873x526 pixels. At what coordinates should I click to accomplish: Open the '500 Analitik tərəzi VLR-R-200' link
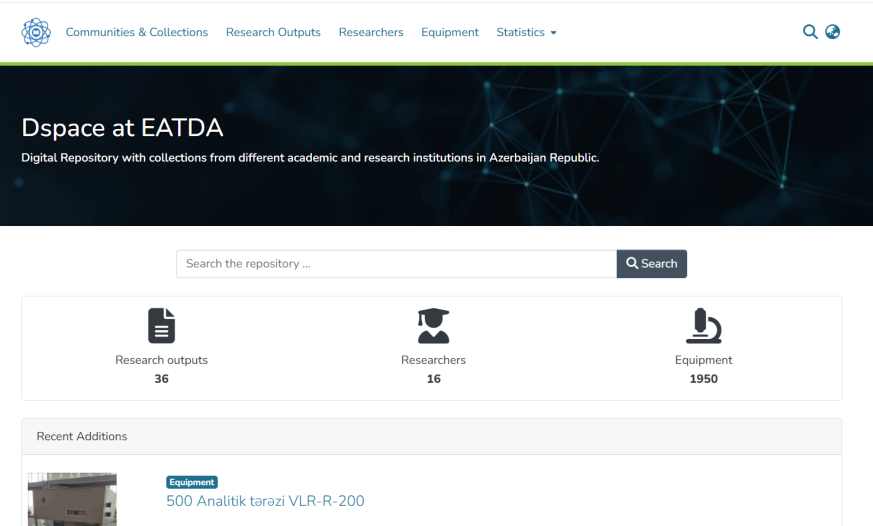pyautogui.click(x=265, y=501)
